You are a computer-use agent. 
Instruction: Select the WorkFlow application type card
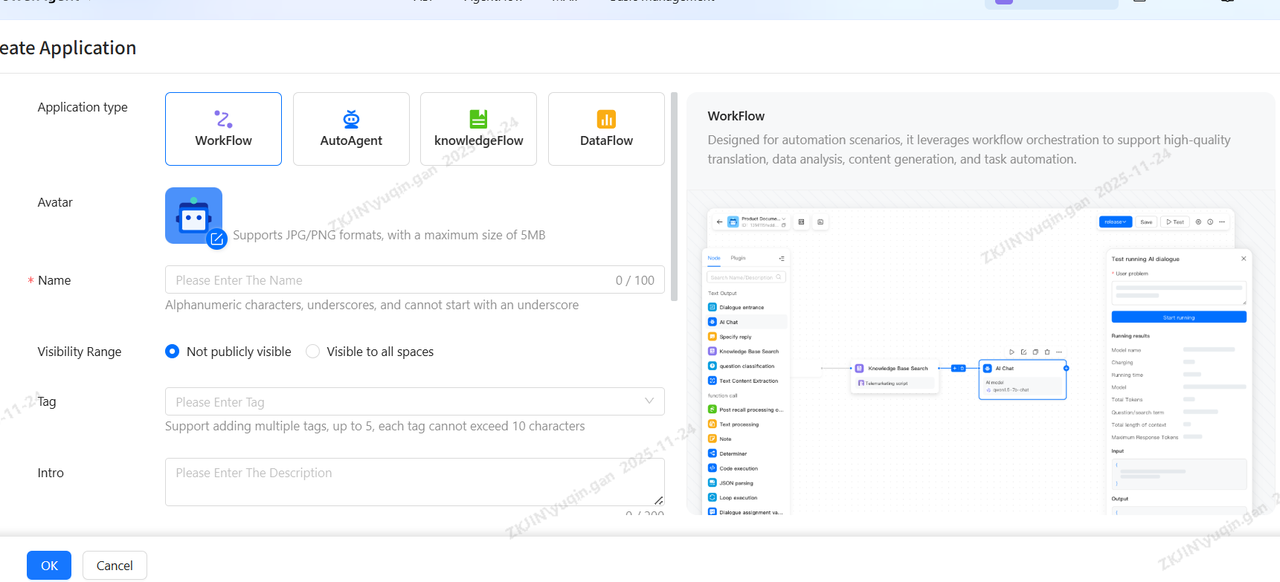pos(223,129)
